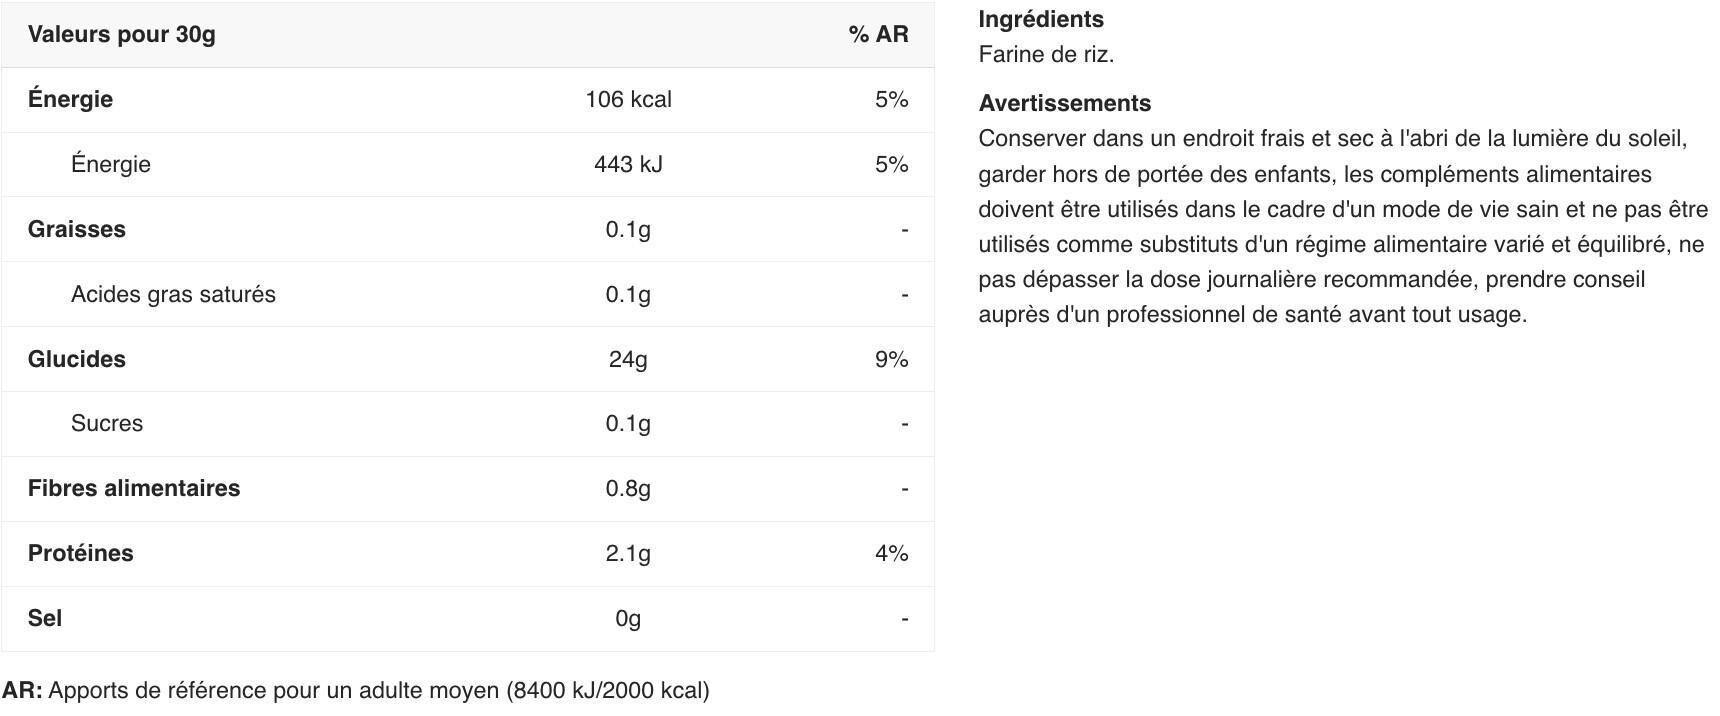Click the '24g' carbohydrate value

click(x=628, y=359)
